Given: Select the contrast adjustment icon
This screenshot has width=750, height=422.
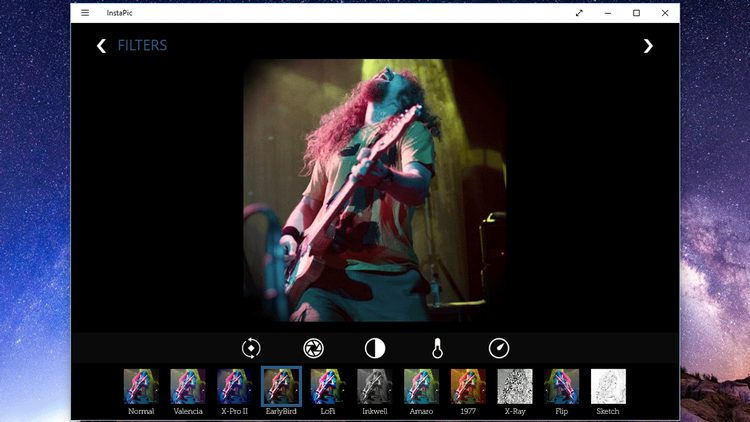Looking at the screenshot, I should (375, 348).
